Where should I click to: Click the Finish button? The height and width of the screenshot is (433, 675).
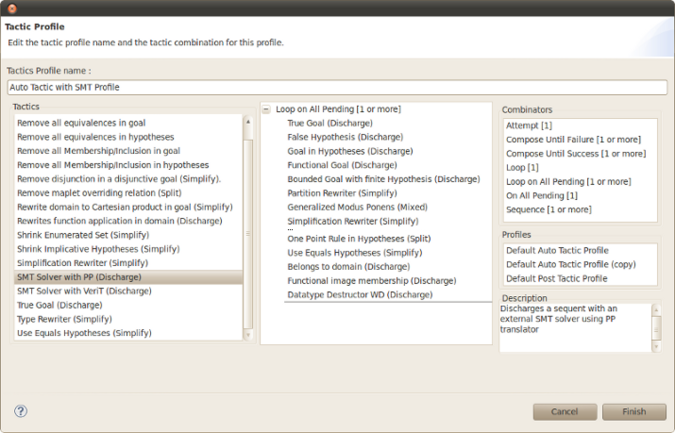(634, 411)
